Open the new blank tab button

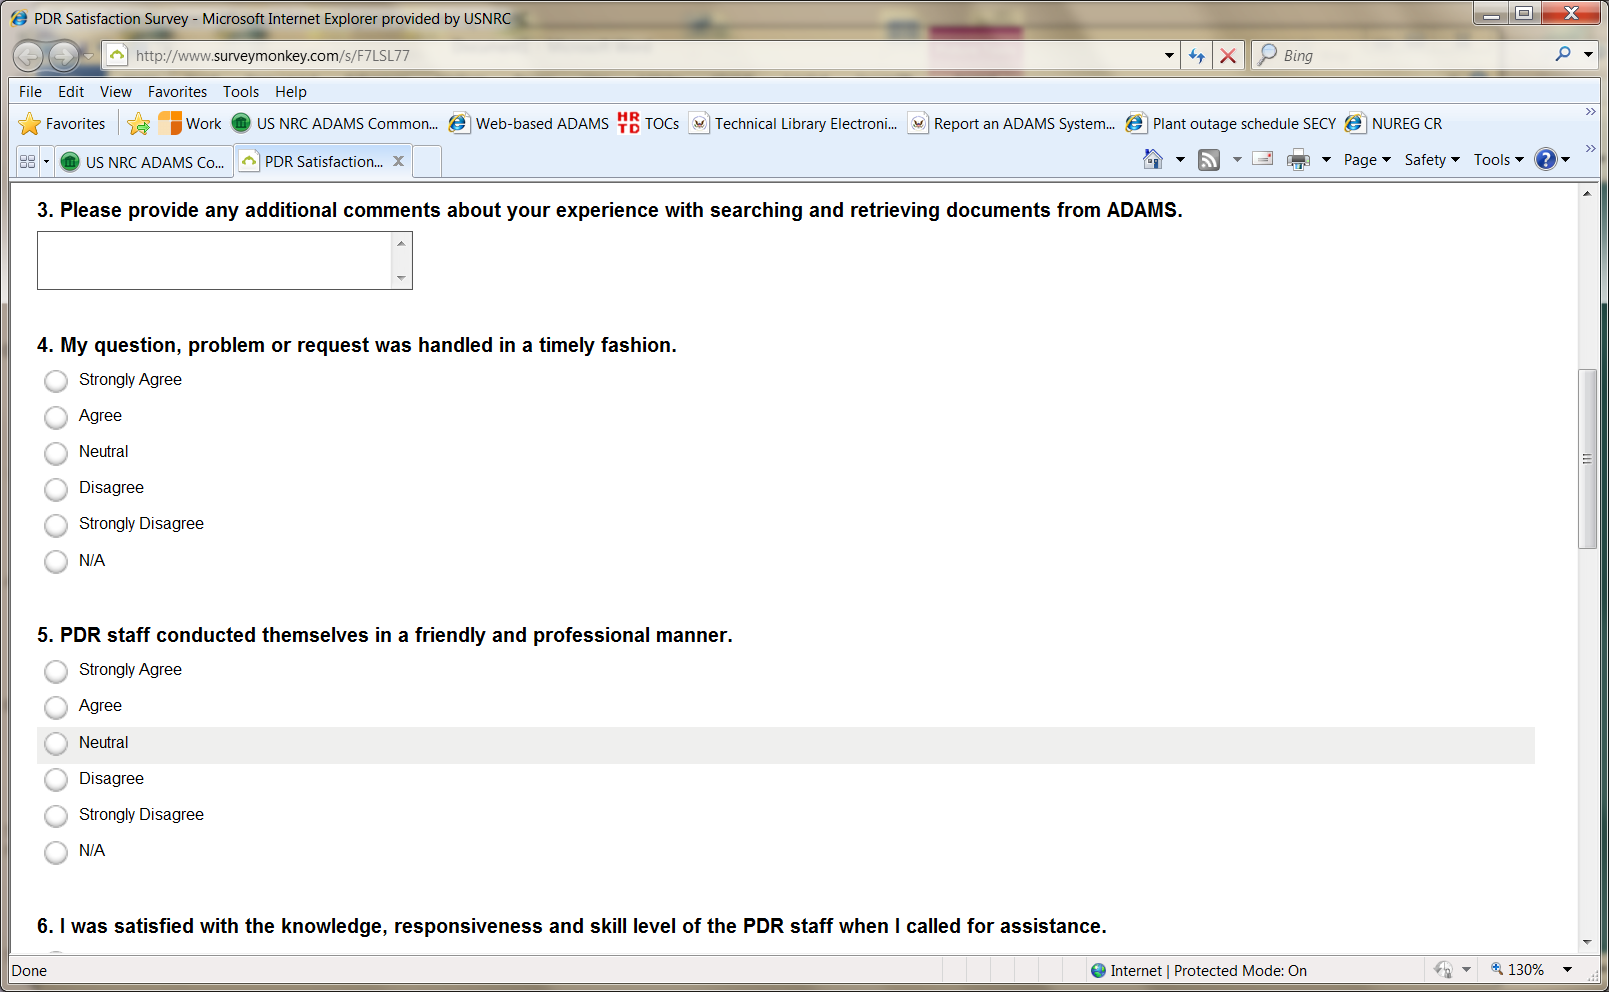tap(427, 161)
